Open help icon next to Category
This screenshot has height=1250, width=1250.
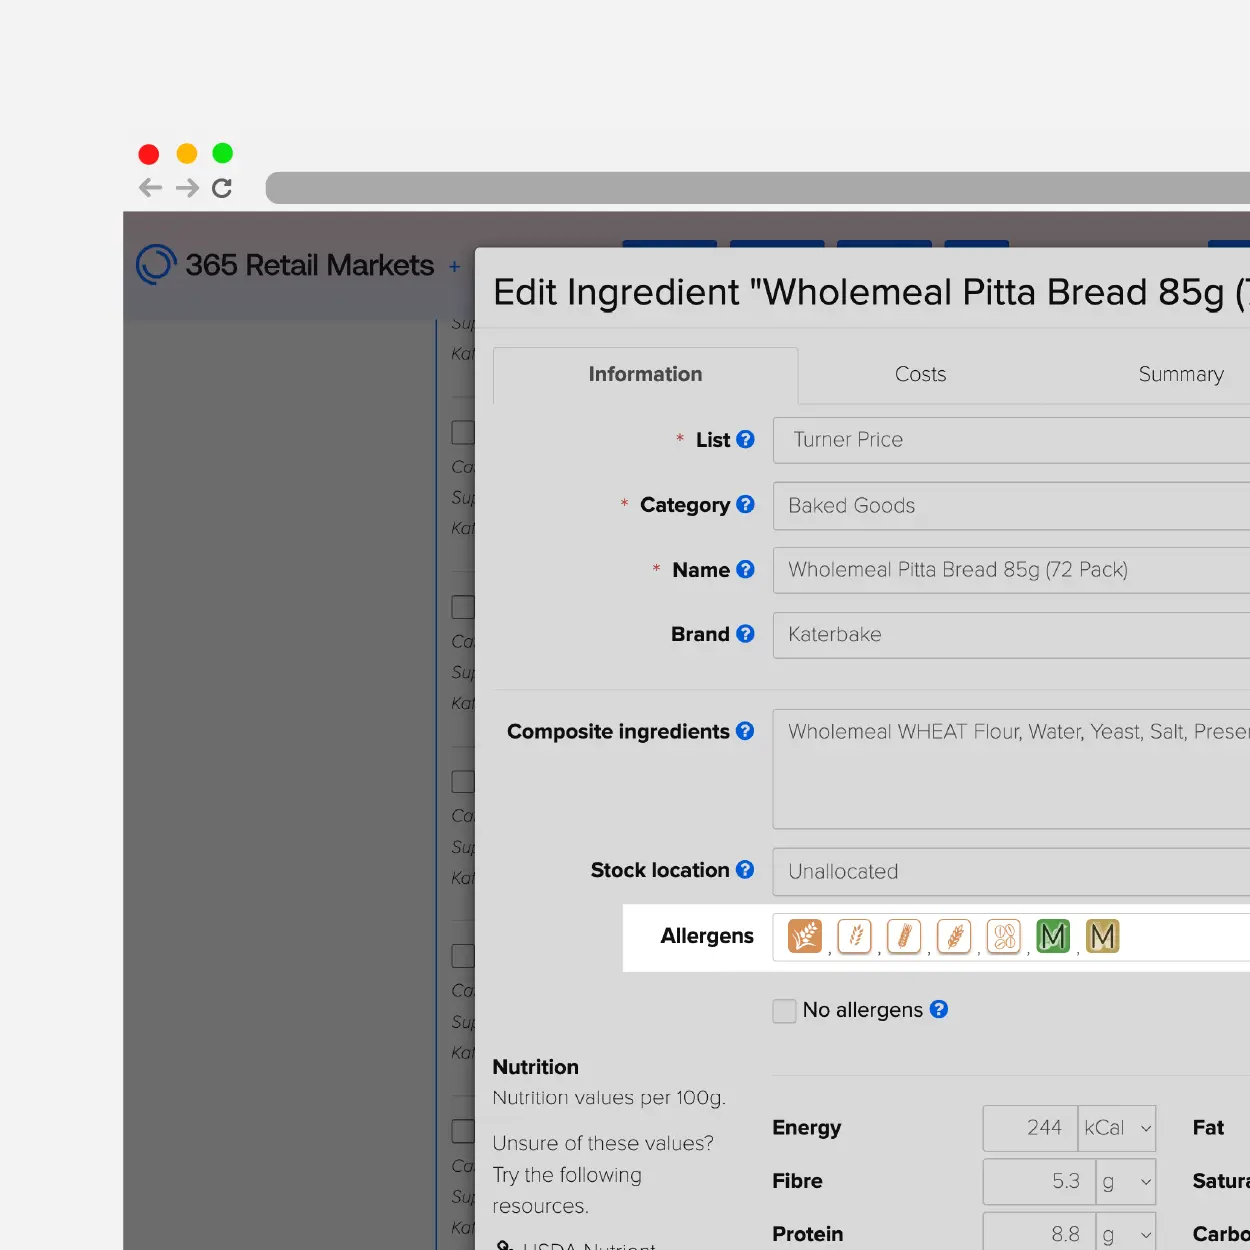(x=745, y=504)
